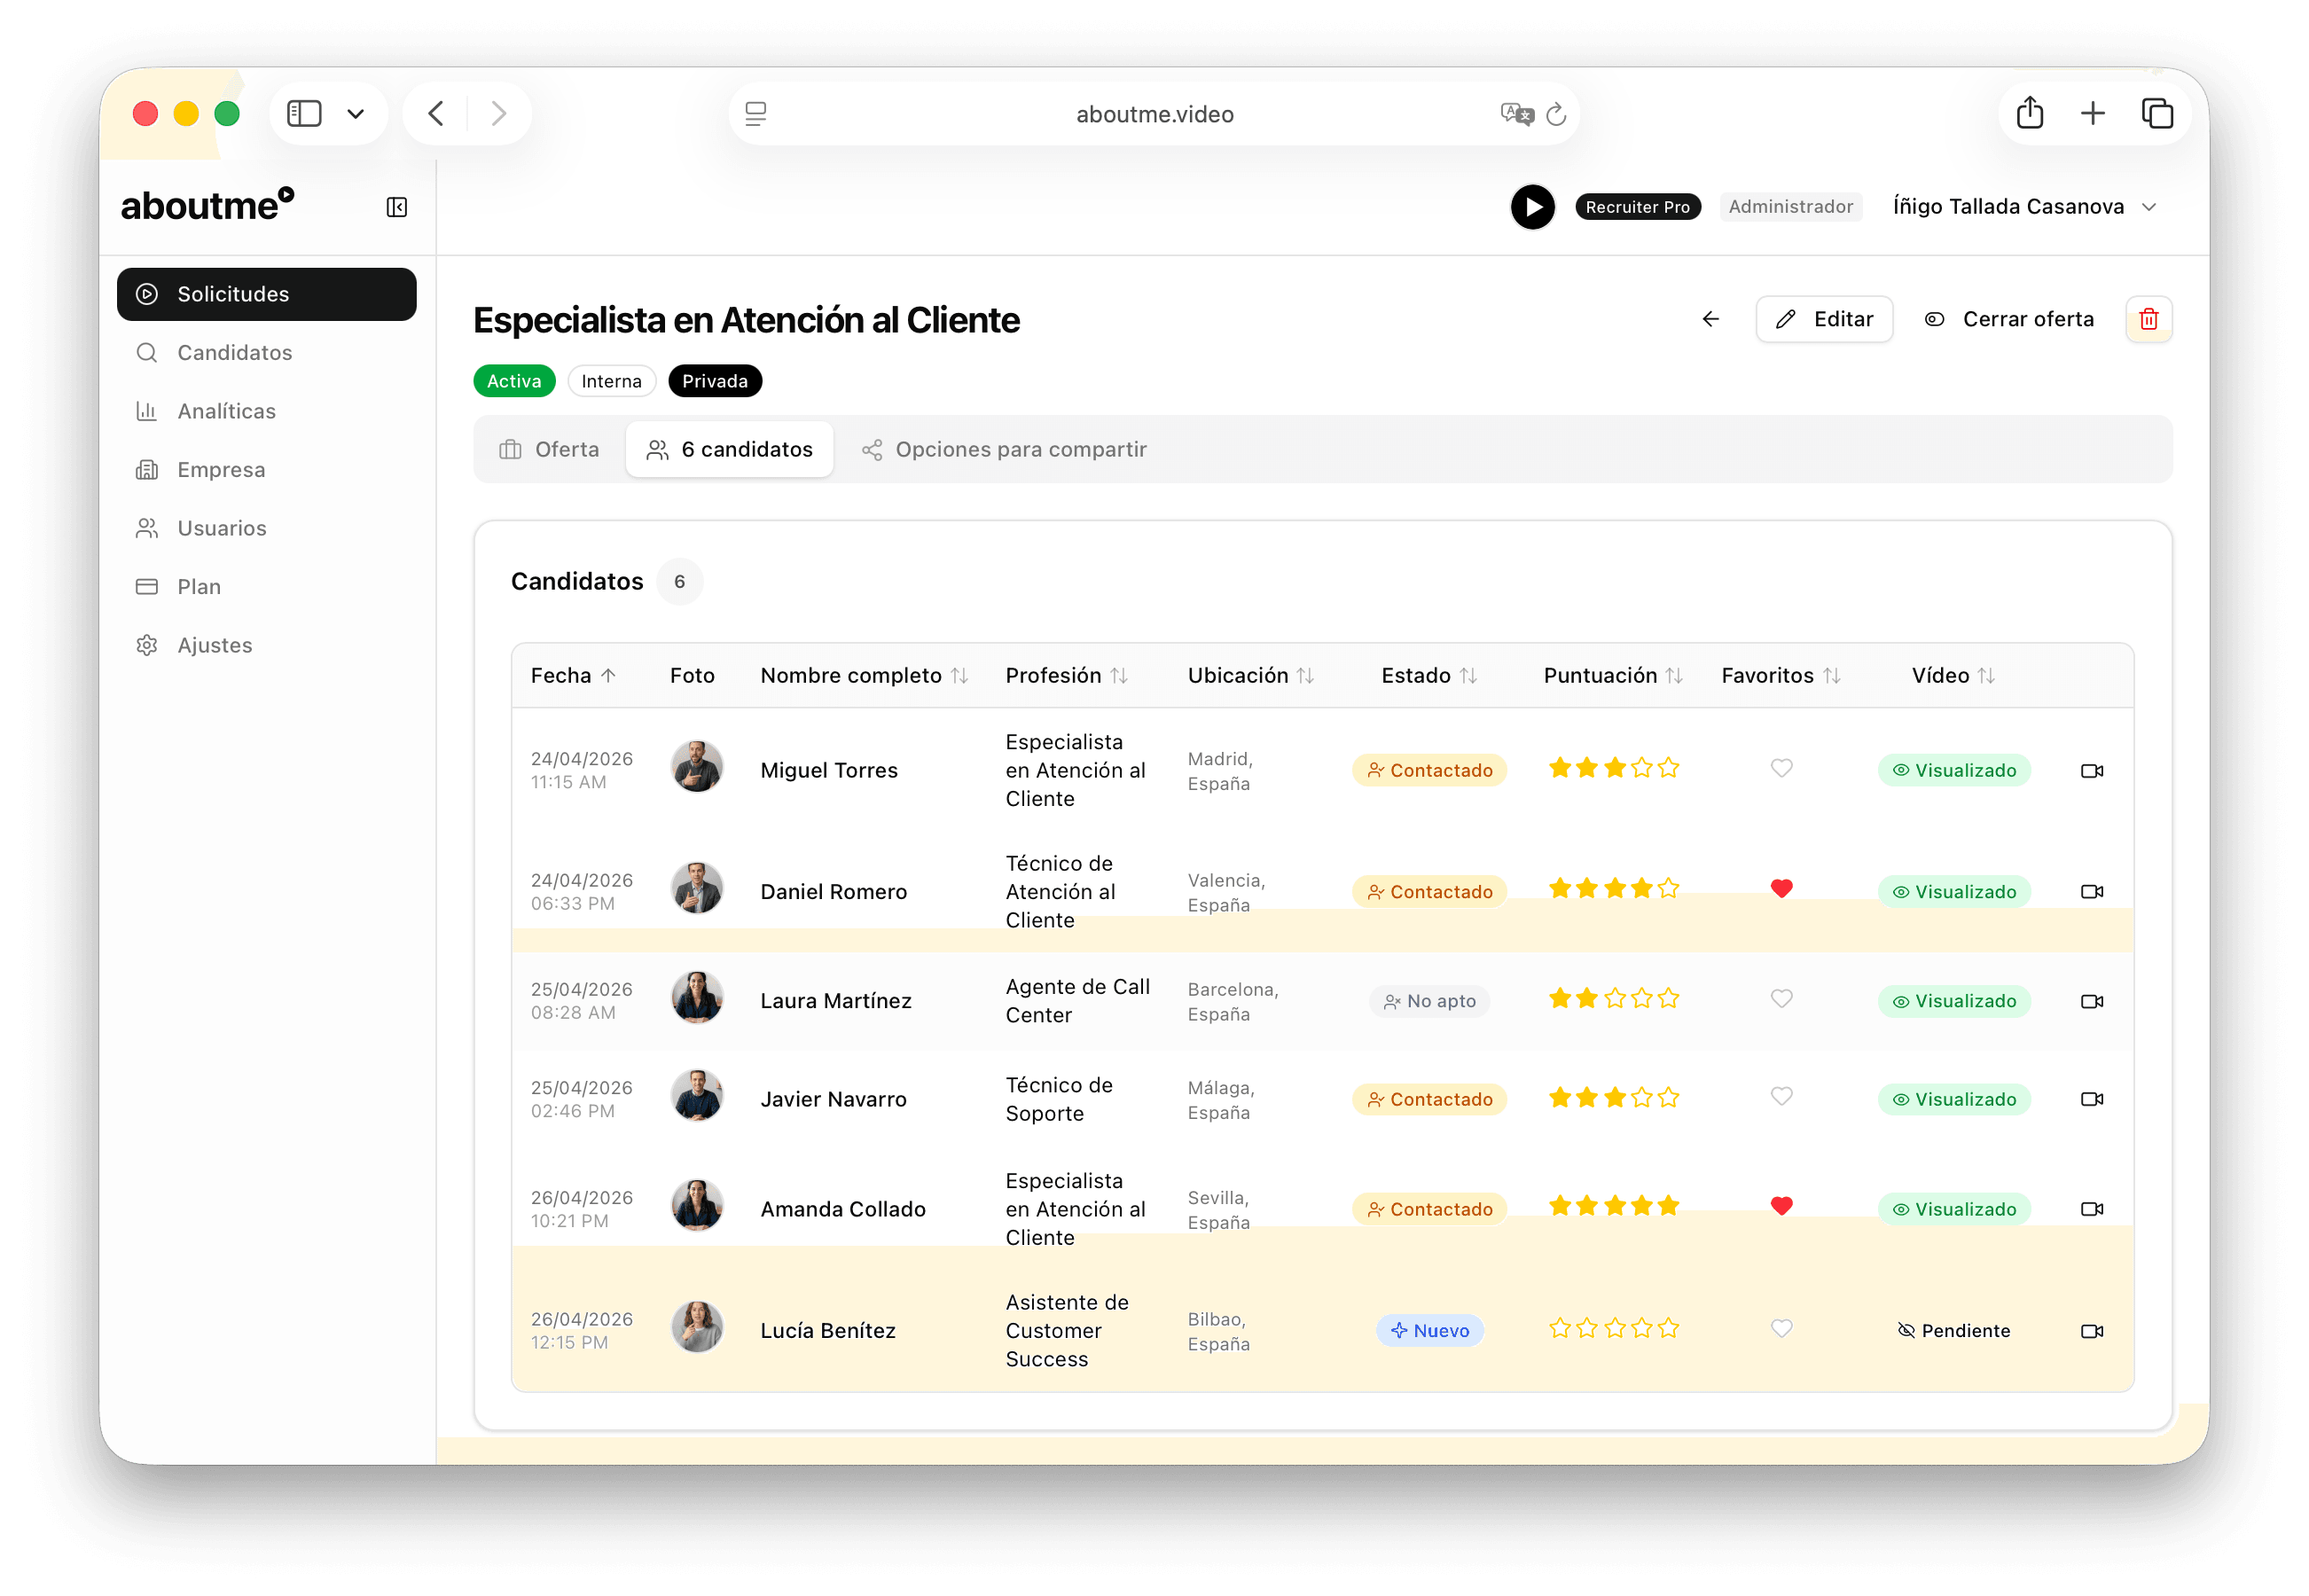Click No apto status for Laura Martínez
The width and height of the screenshot is (2309, 1596).
(1429, 1001)
